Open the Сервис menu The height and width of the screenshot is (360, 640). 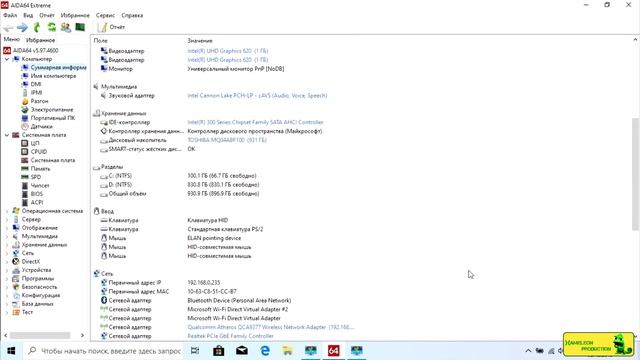tap(105, 15)
